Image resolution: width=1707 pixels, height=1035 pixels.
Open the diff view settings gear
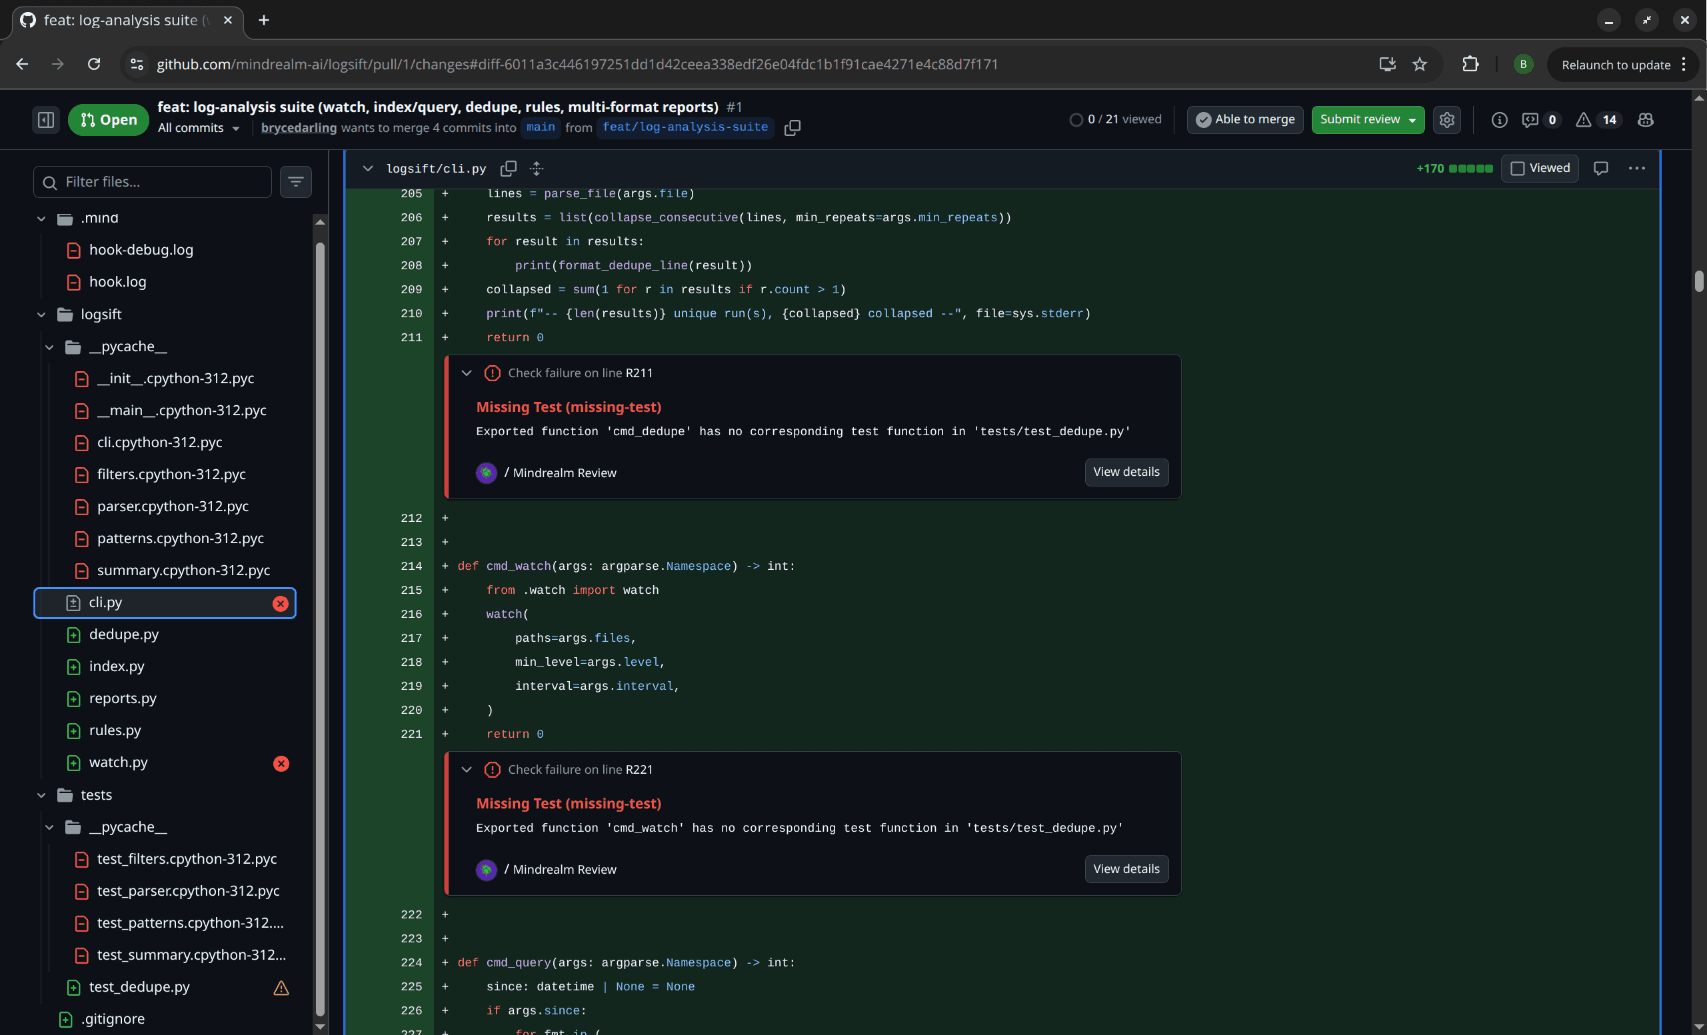1447,120
